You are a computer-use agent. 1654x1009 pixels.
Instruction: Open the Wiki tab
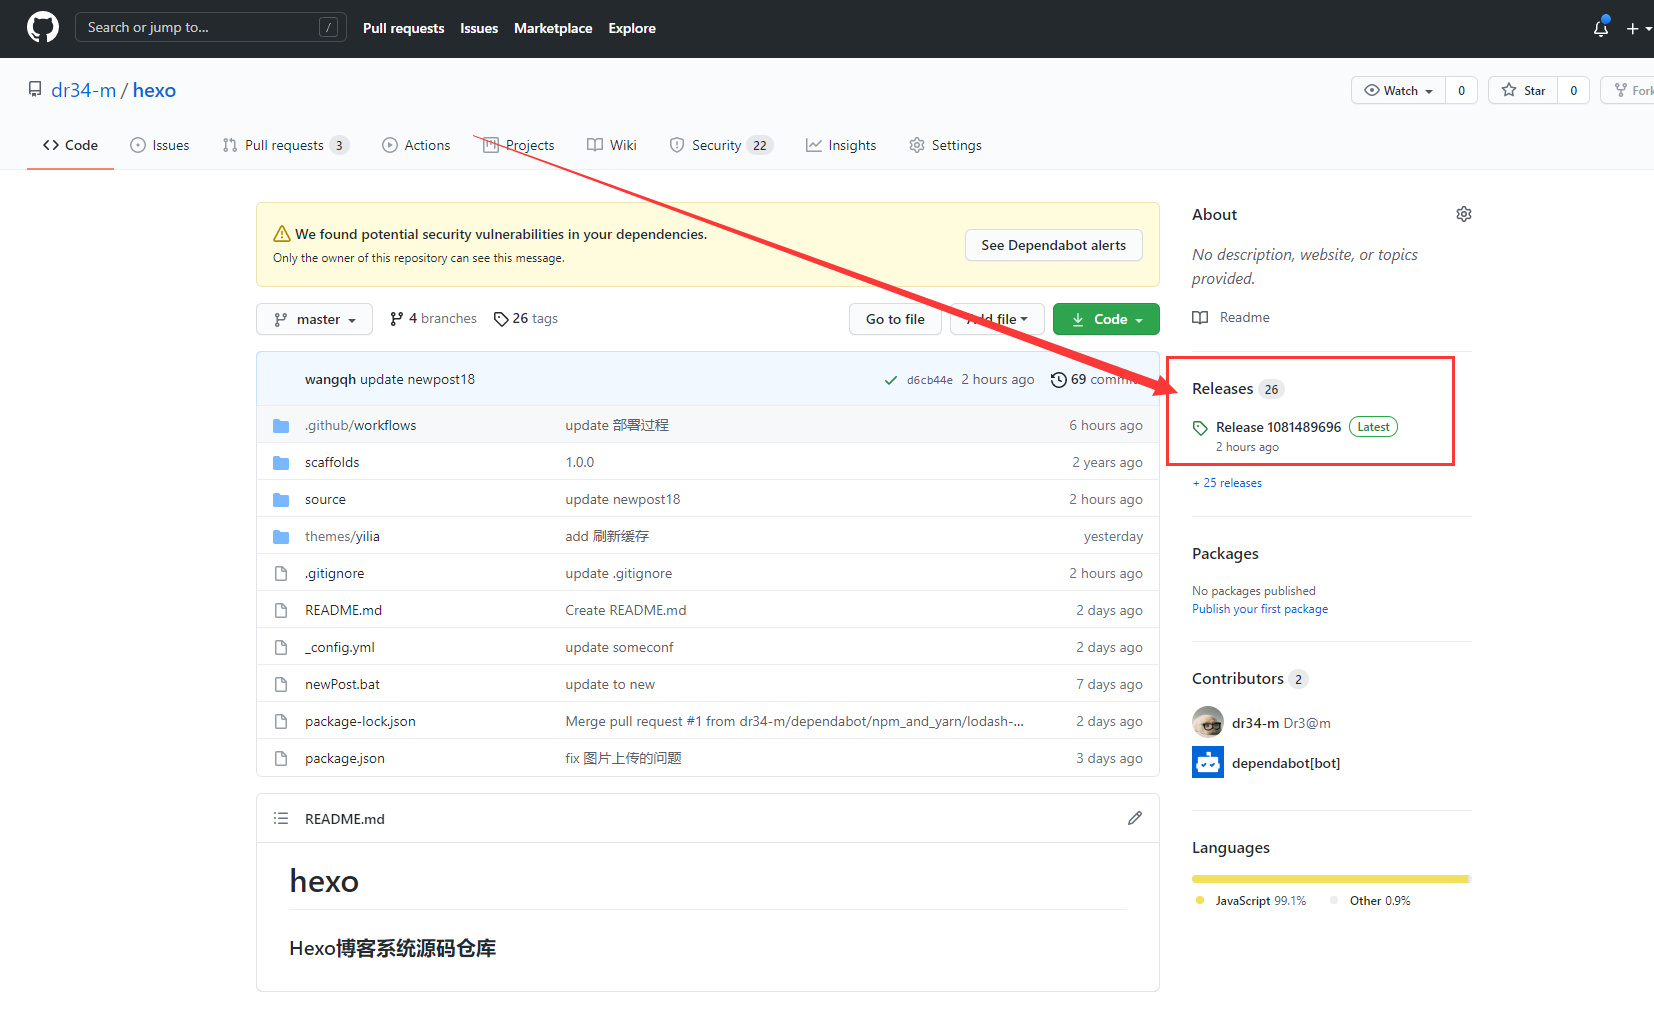[612, 145]
